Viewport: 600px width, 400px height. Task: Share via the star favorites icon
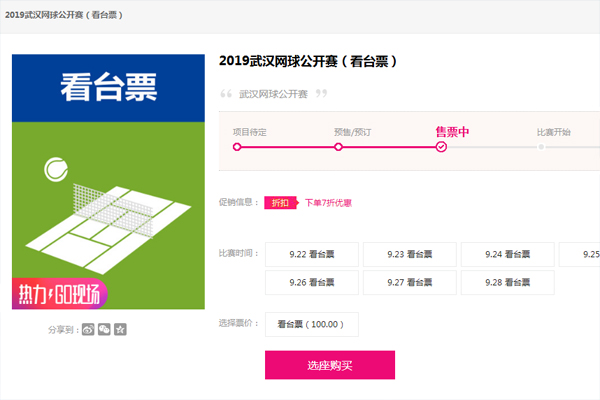[x=120, y=329]
